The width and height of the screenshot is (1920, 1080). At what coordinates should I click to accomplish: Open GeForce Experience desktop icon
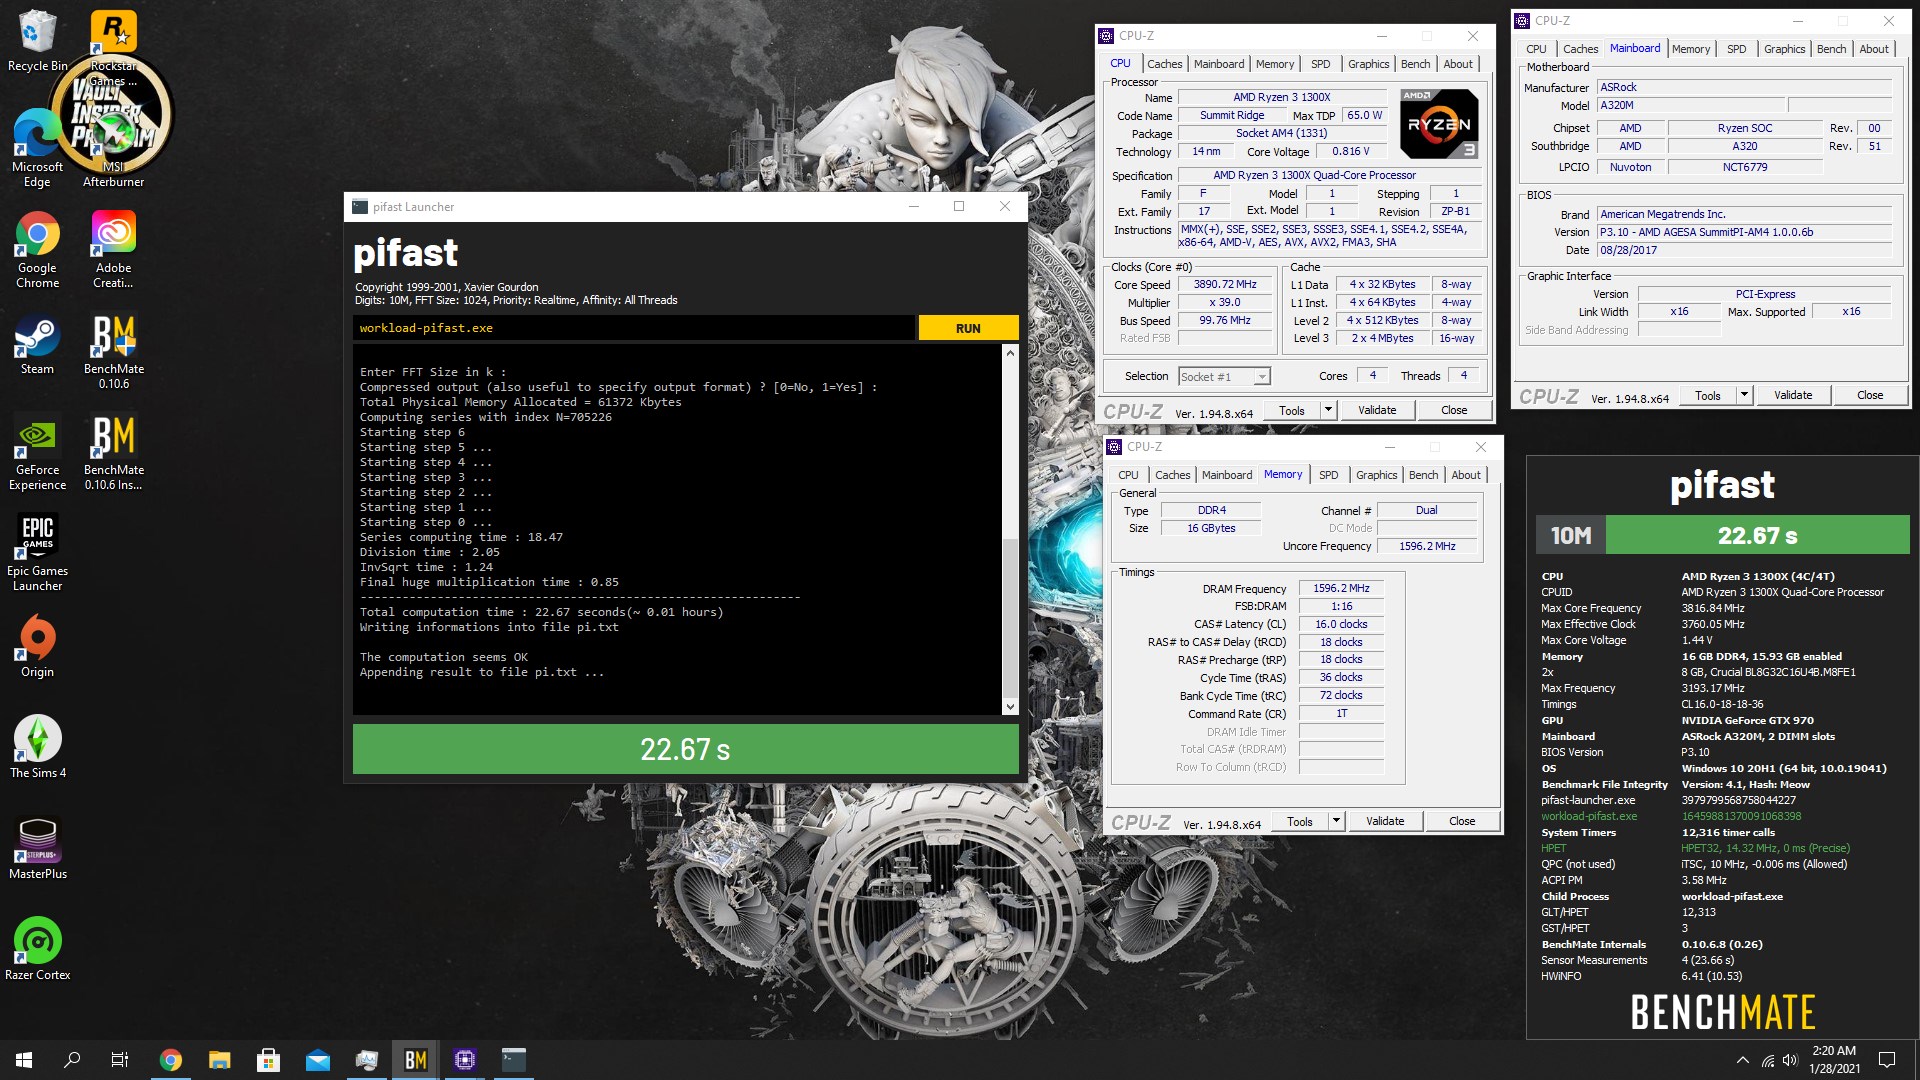(x=37, y=452)
